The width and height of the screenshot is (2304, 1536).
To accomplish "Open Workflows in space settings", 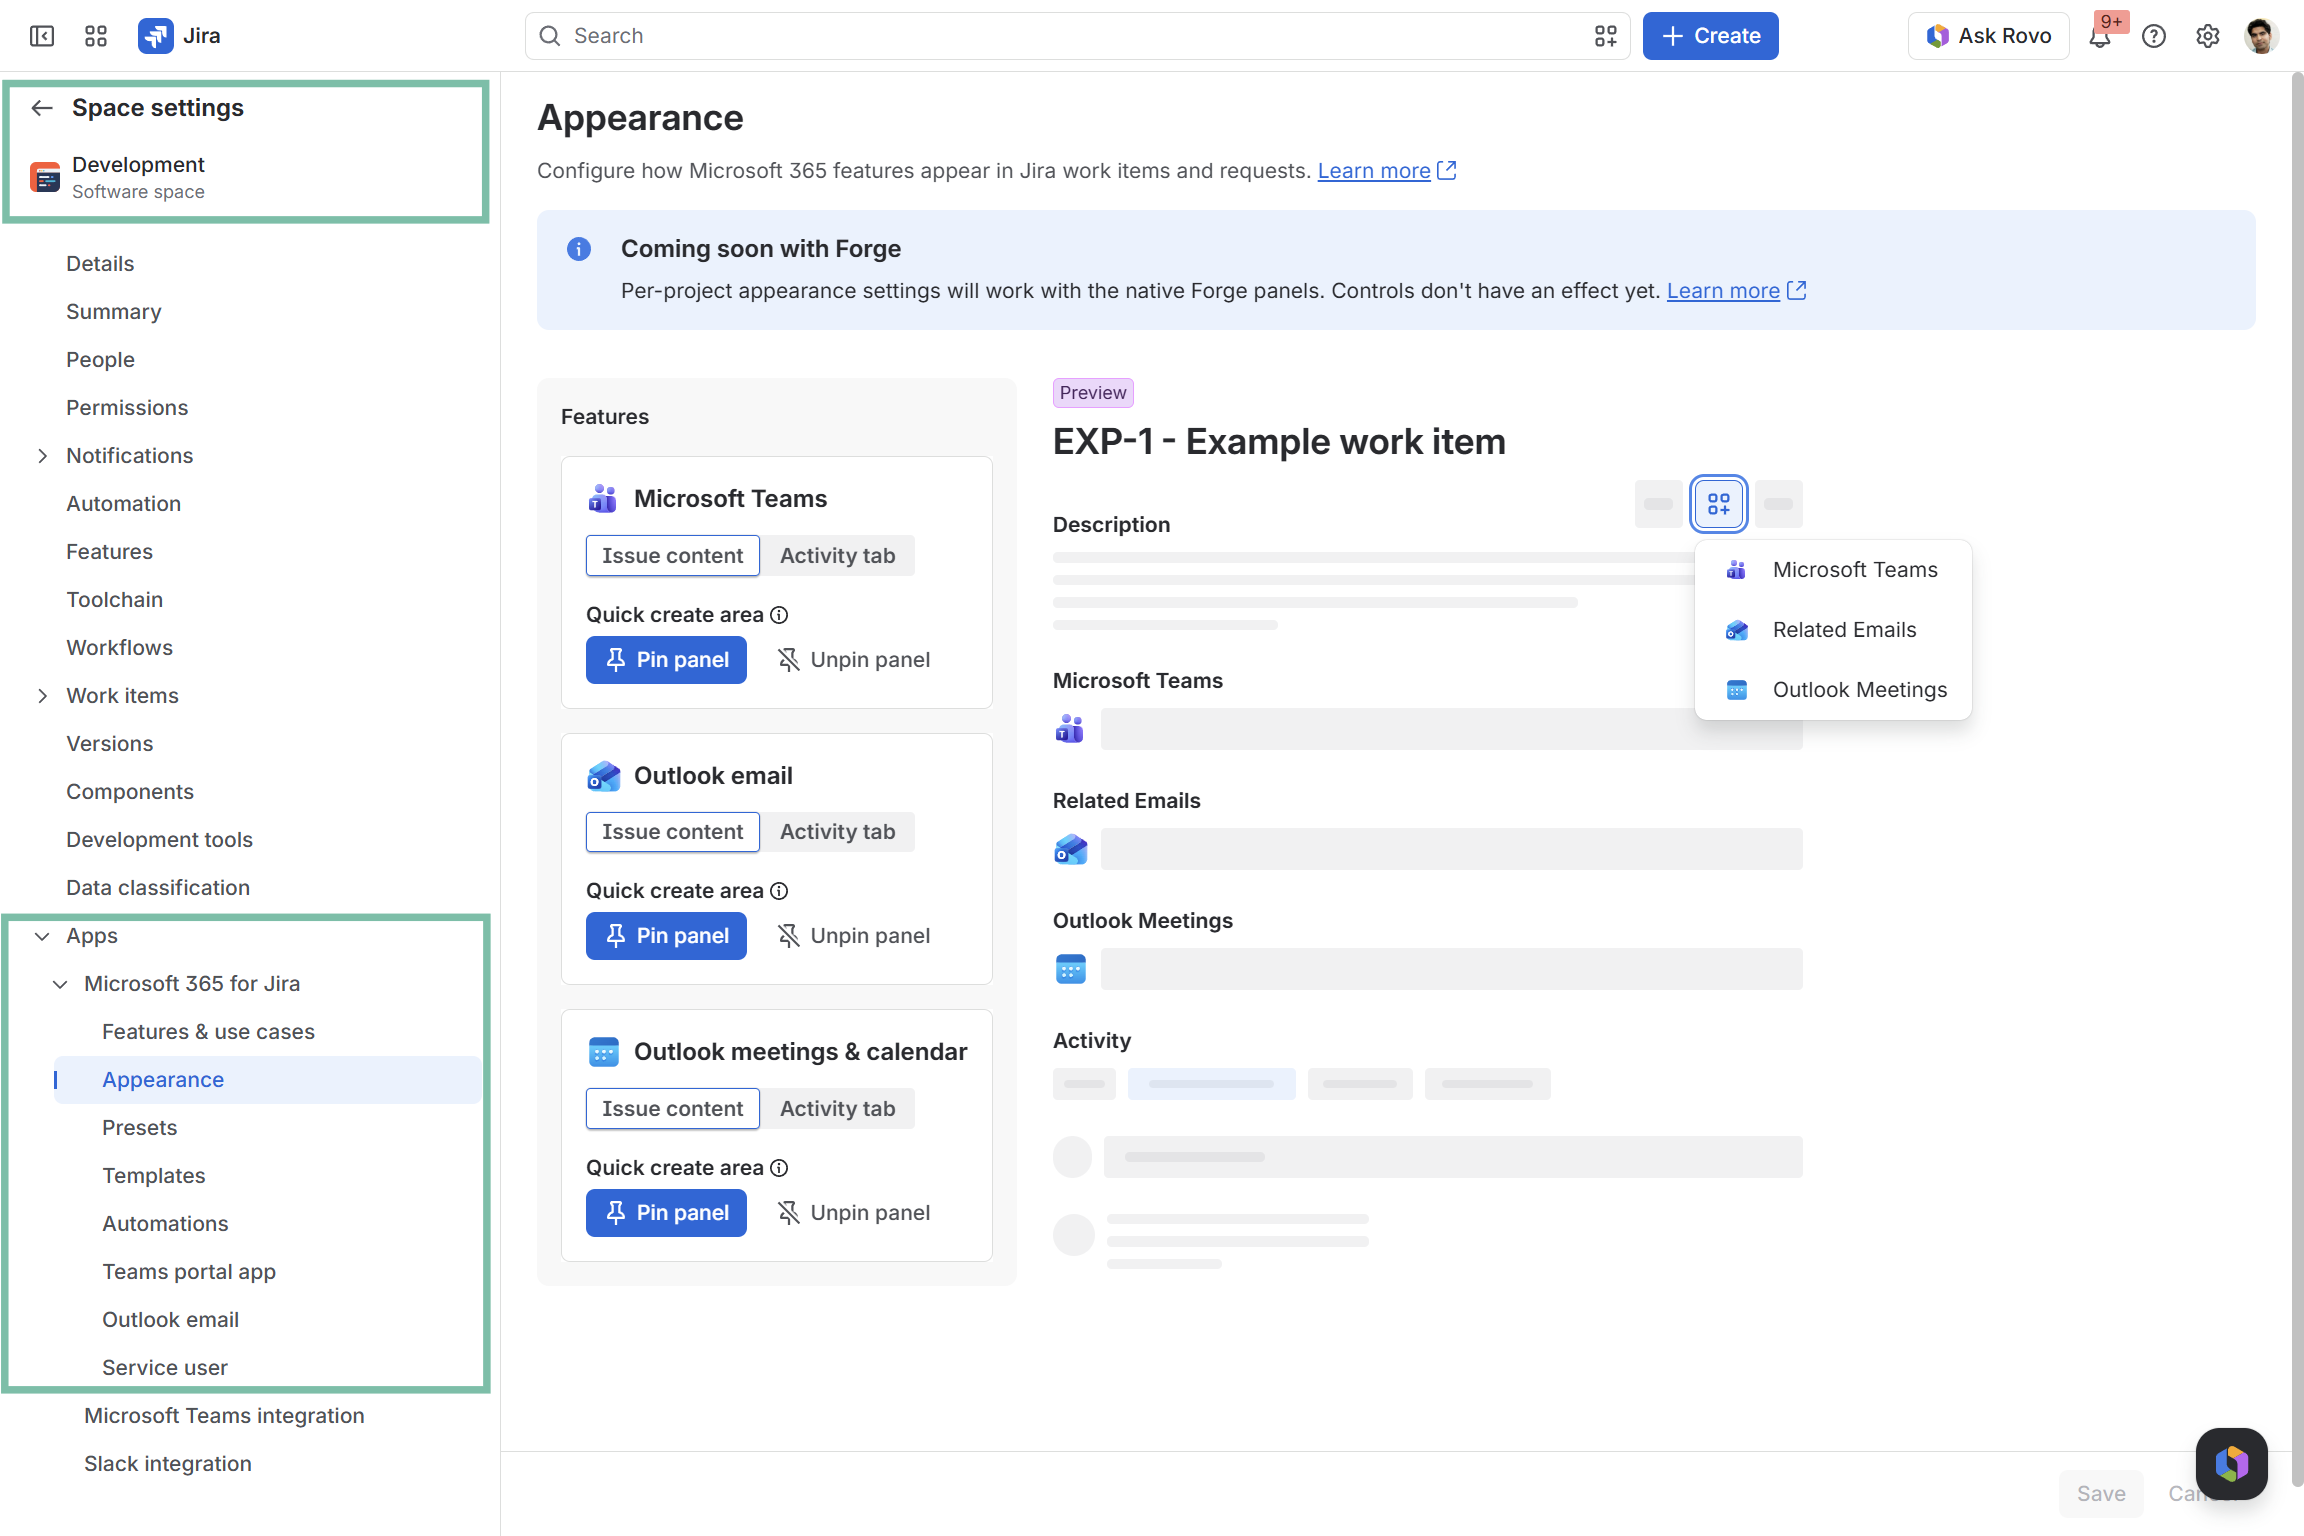I will tap(119, 648).
